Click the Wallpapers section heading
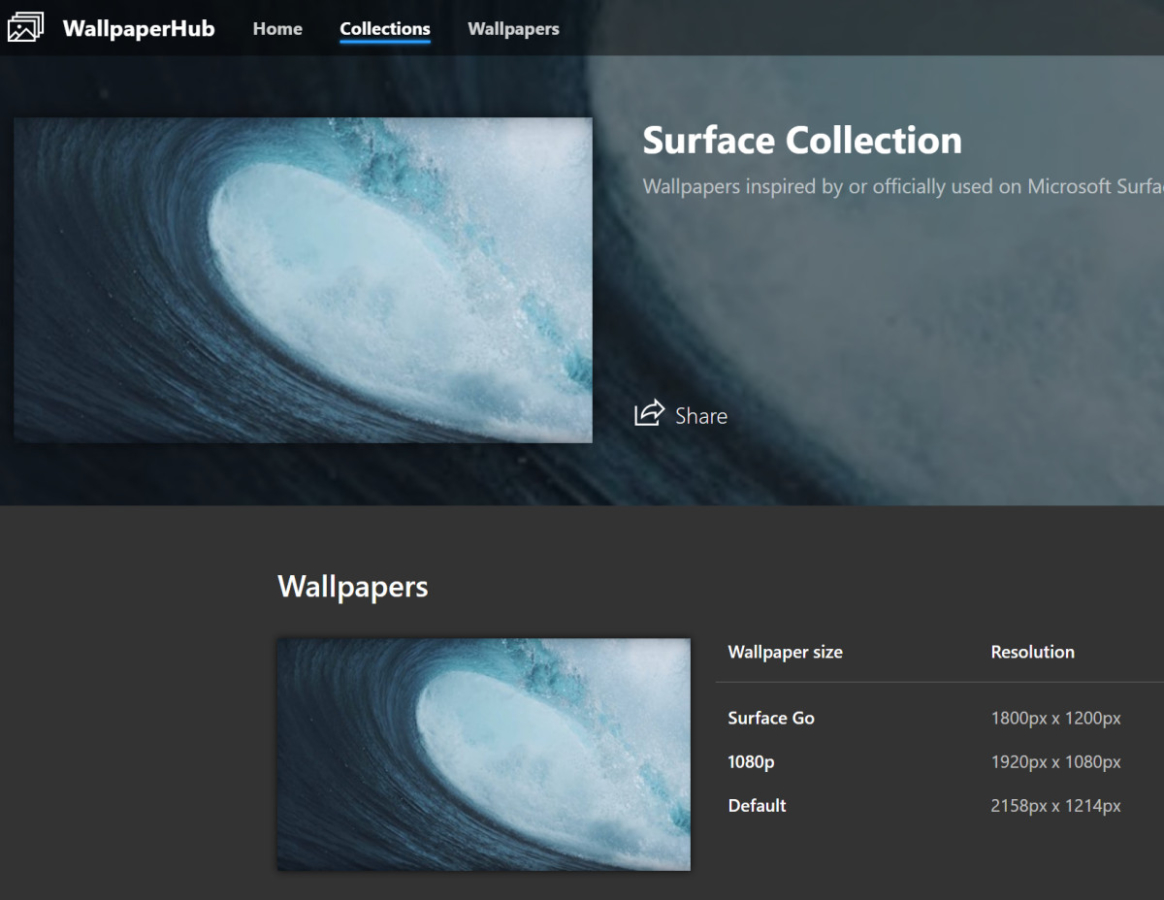The height and width of the screenshot is (900, 1164). (x=352, y=586)
